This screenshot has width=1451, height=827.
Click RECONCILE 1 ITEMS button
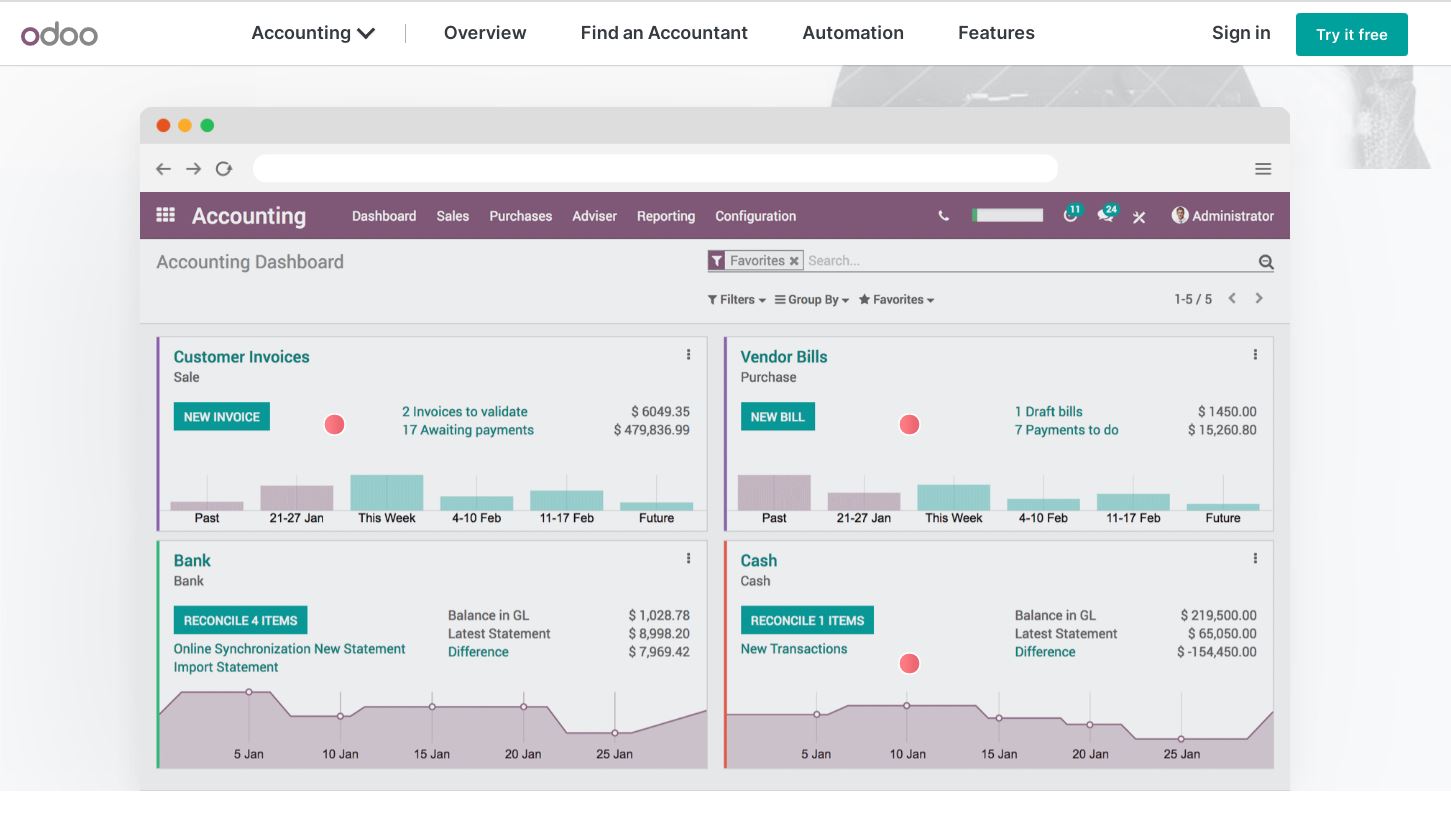(x=807, y=621)
